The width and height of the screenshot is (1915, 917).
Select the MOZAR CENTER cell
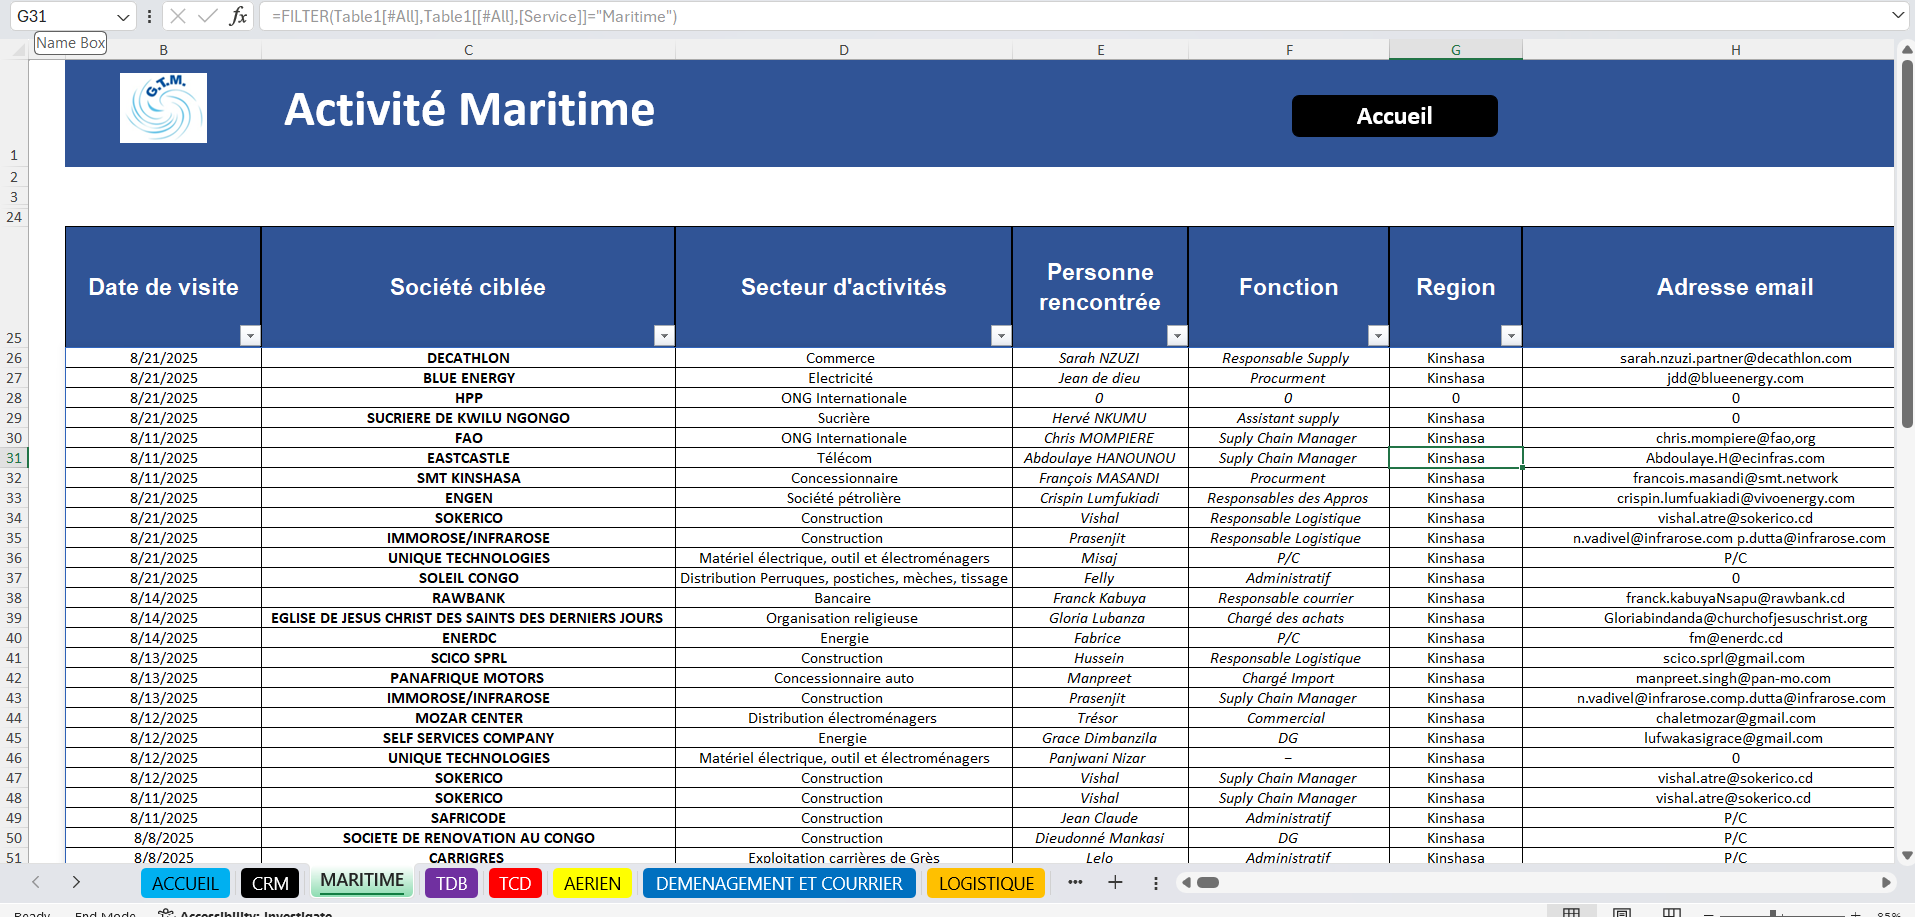[468, 718]
